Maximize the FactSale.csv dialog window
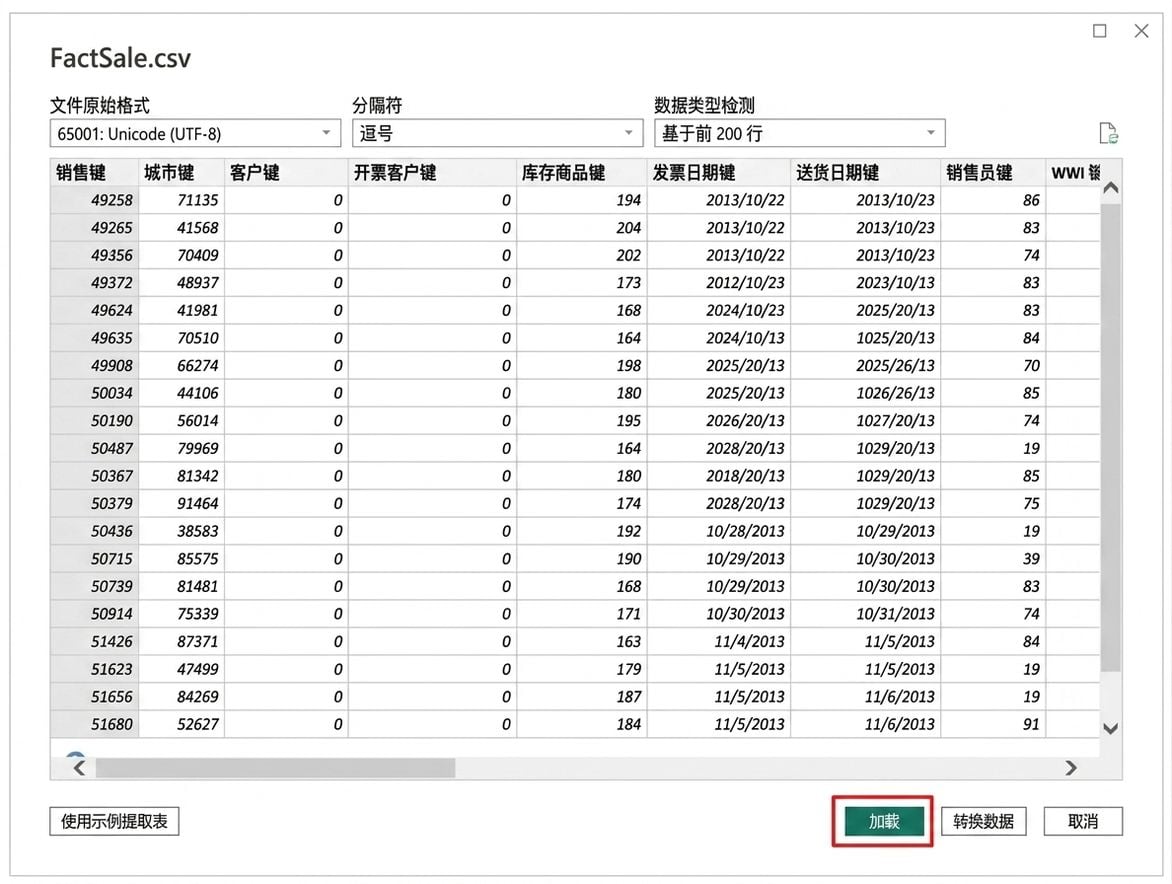Screen dimensions: 1172x884 (x=1099, y=31)
